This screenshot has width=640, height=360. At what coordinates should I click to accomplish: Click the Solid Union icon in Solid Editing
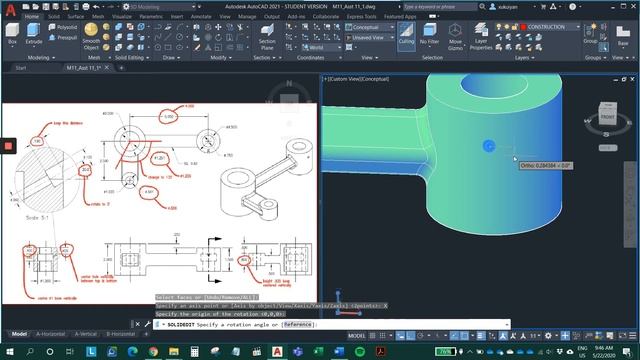click(119, 27)
